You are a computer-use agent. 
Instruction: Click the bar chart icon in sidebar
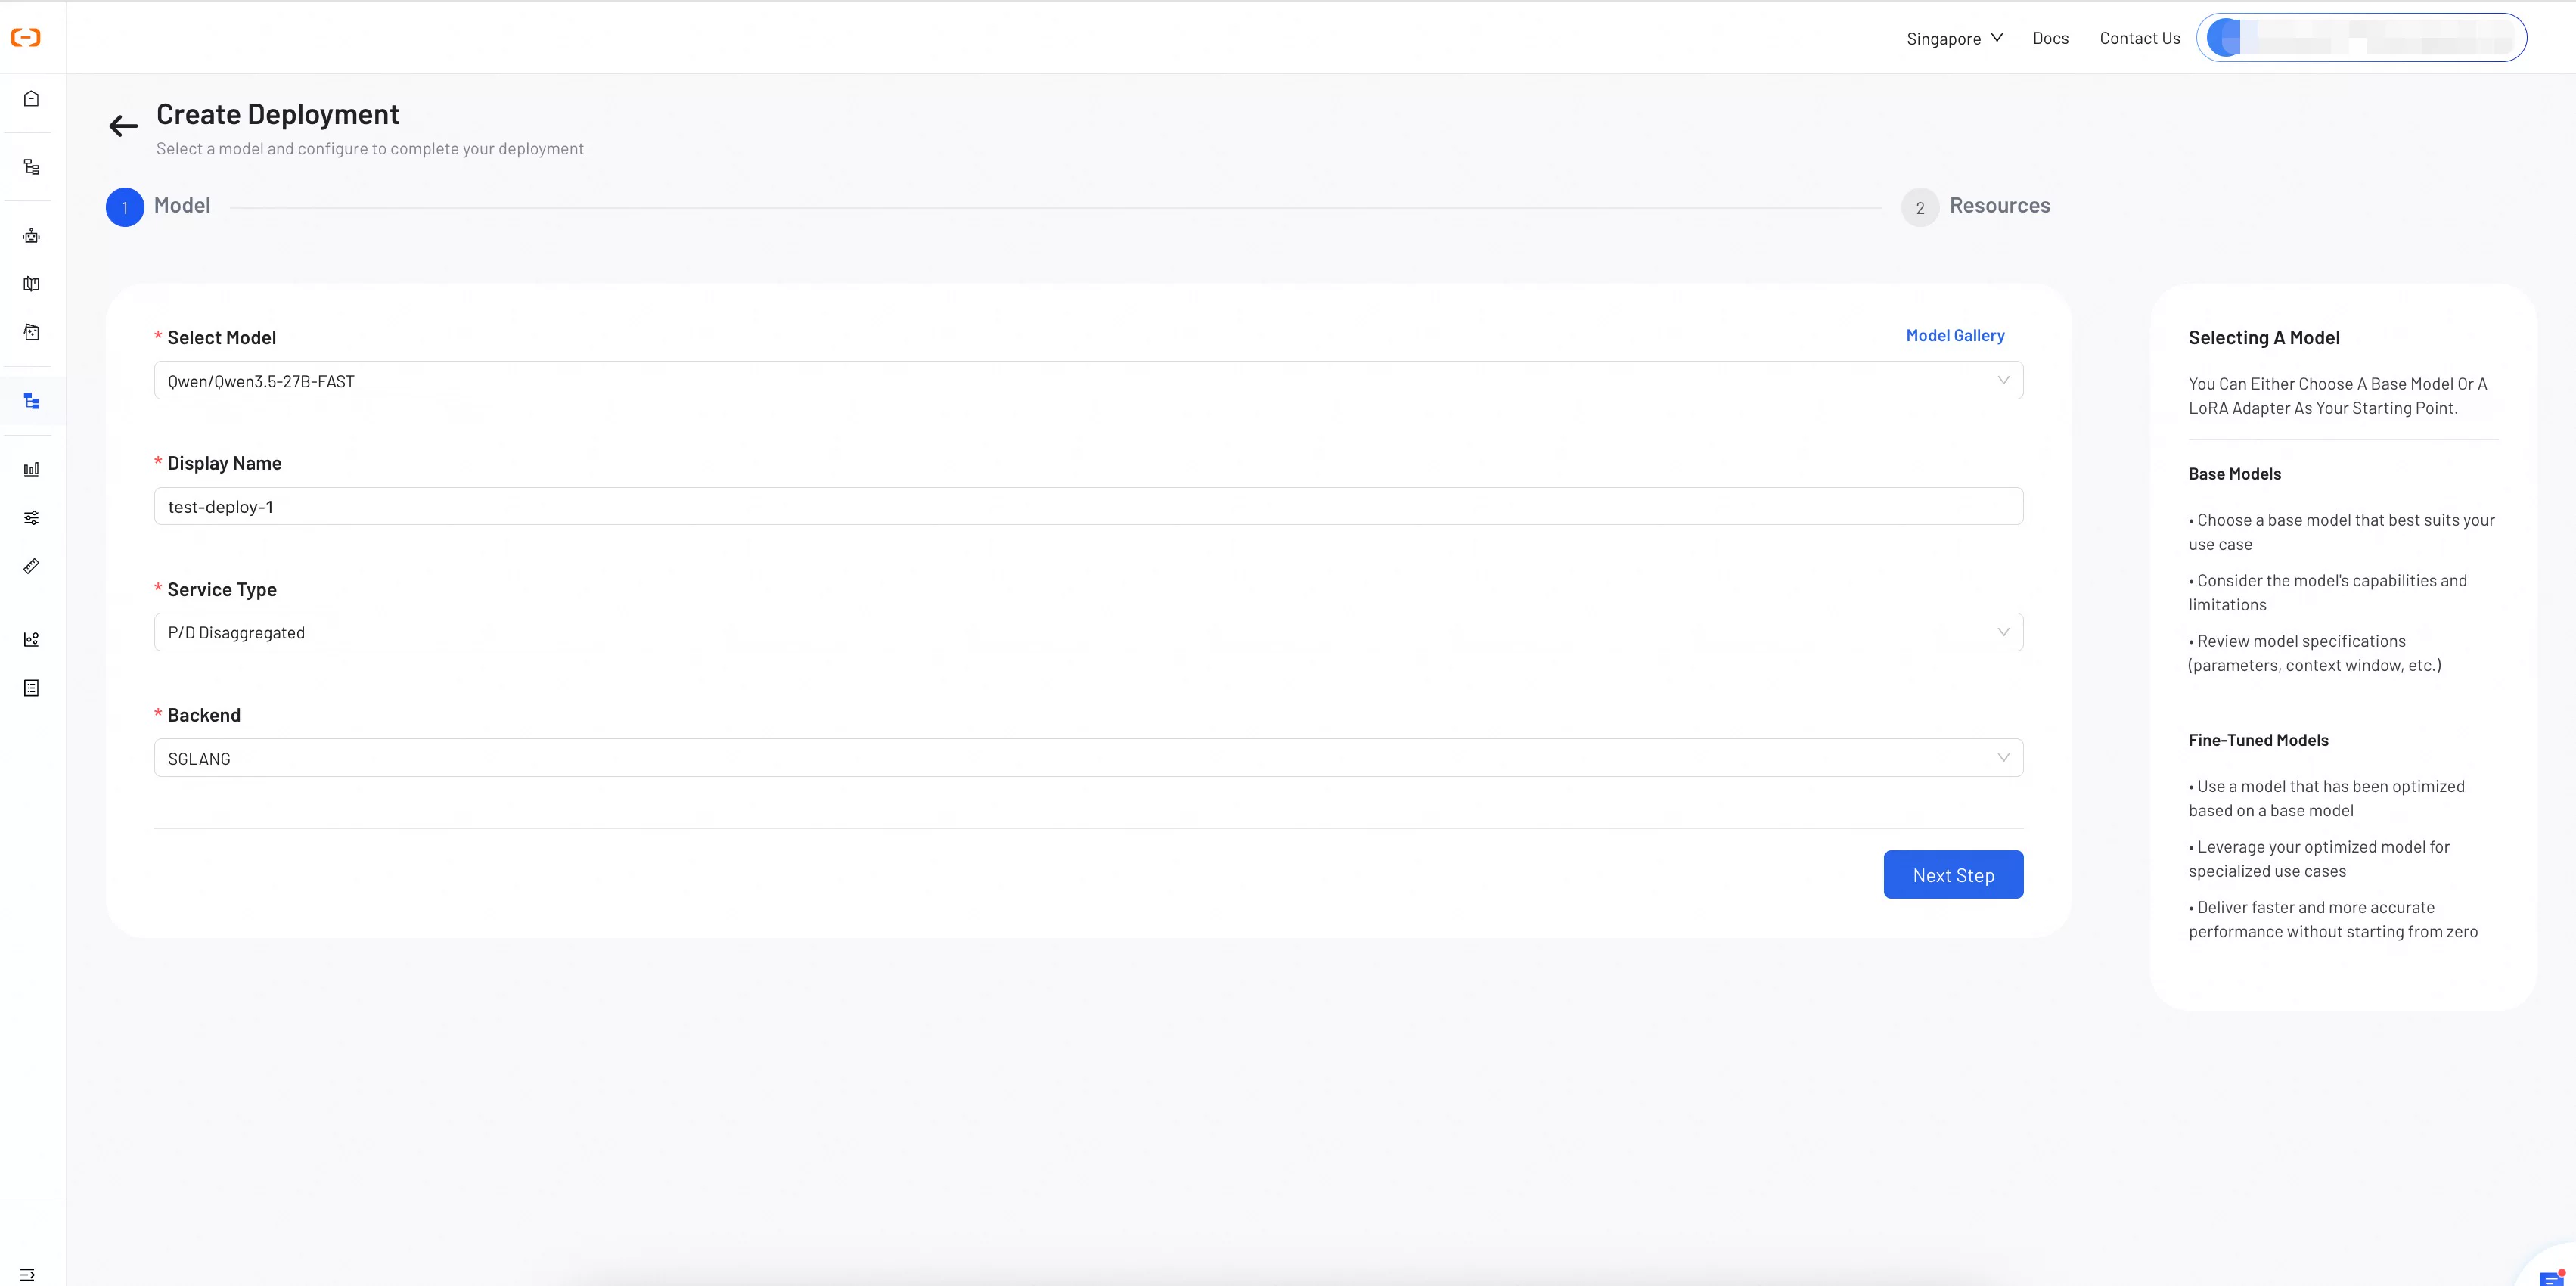[x=31, y=469]
